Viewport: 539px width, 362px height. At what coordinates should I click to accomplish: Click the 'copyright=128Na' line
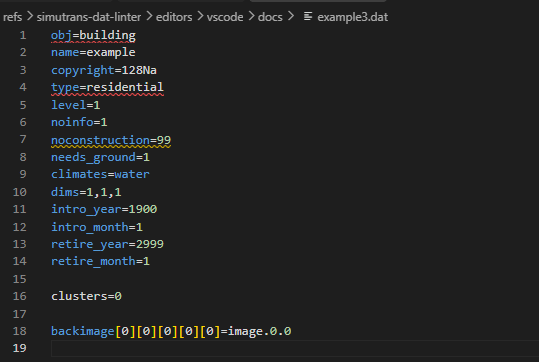[104, 70]
